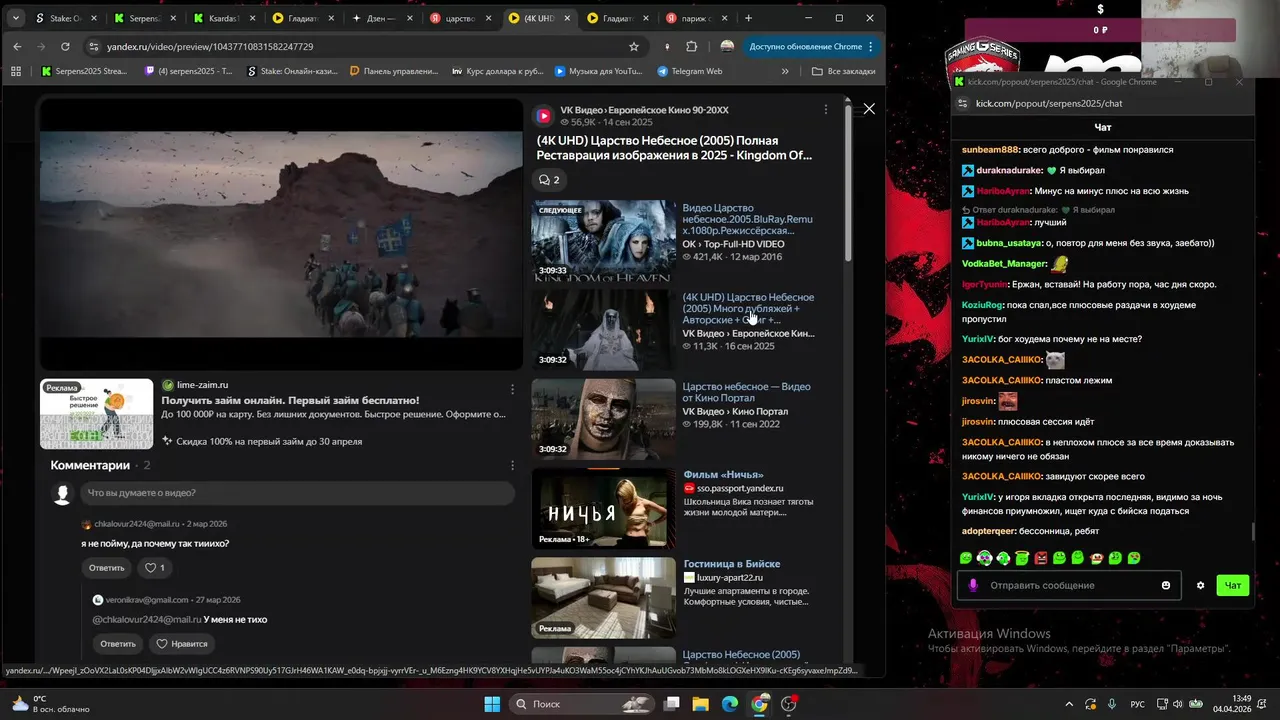Click the purple microphone icon in chat input
Viewport: 1280px width, 720px height.
974,585
